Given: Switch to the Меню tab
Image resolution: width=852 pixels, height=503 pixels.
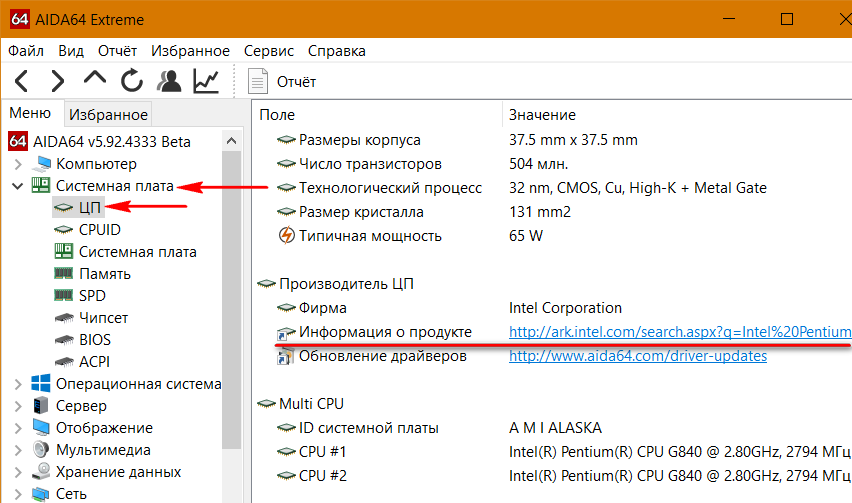Looking at the screenshot, I should coord(30,113).
